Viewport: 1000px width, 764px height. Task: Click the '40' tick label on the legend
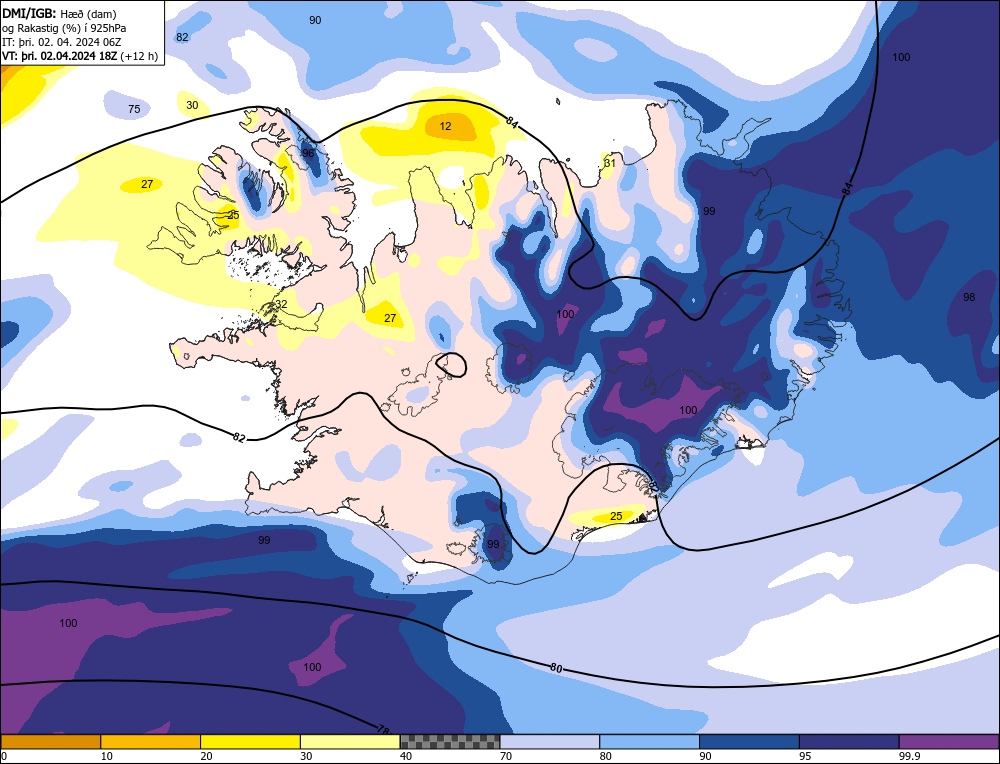pos(406,756)
